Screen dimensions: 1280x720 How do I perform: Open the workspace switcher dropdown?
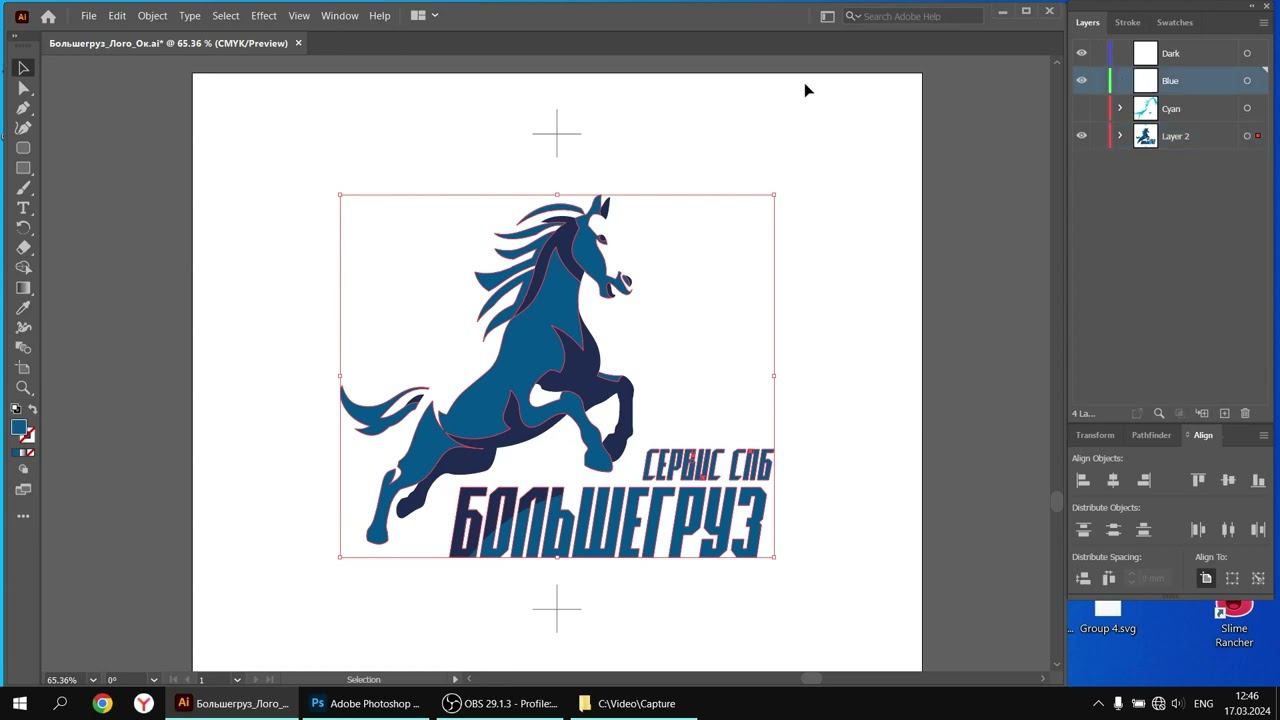827,16
